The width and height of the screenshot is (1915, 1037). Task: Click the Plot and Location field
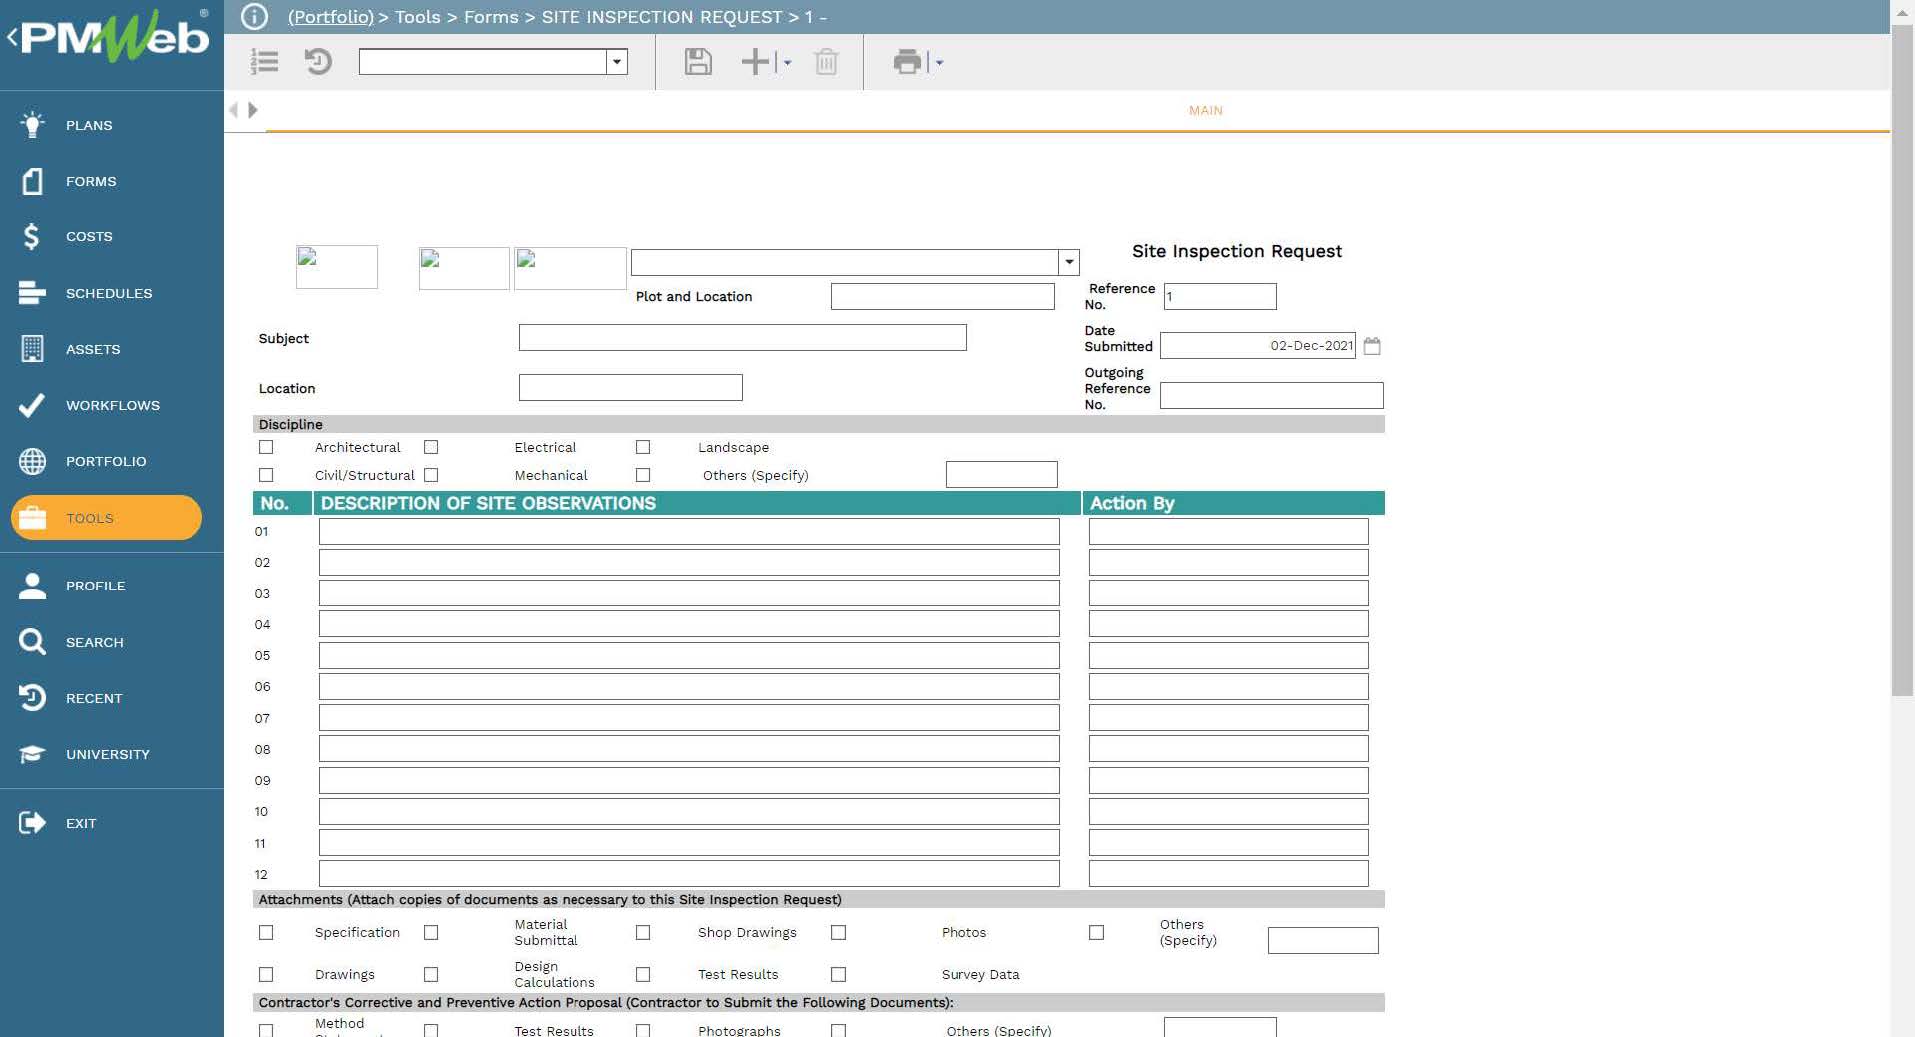pos(942,296)
